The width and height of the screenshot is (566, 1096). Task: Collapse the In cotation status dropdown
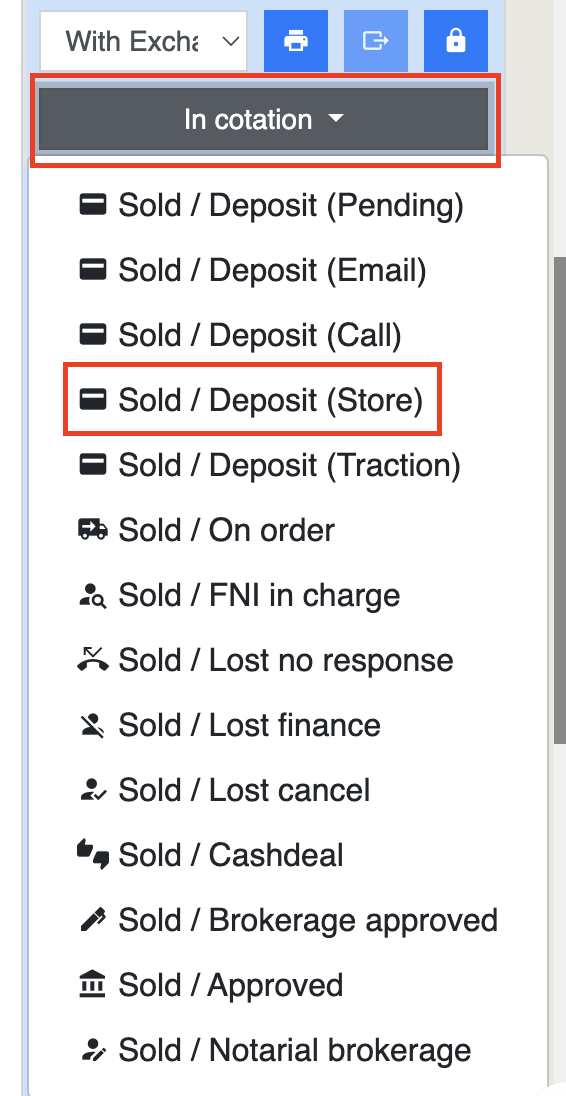pyautogui.click(x=264, y=119)
